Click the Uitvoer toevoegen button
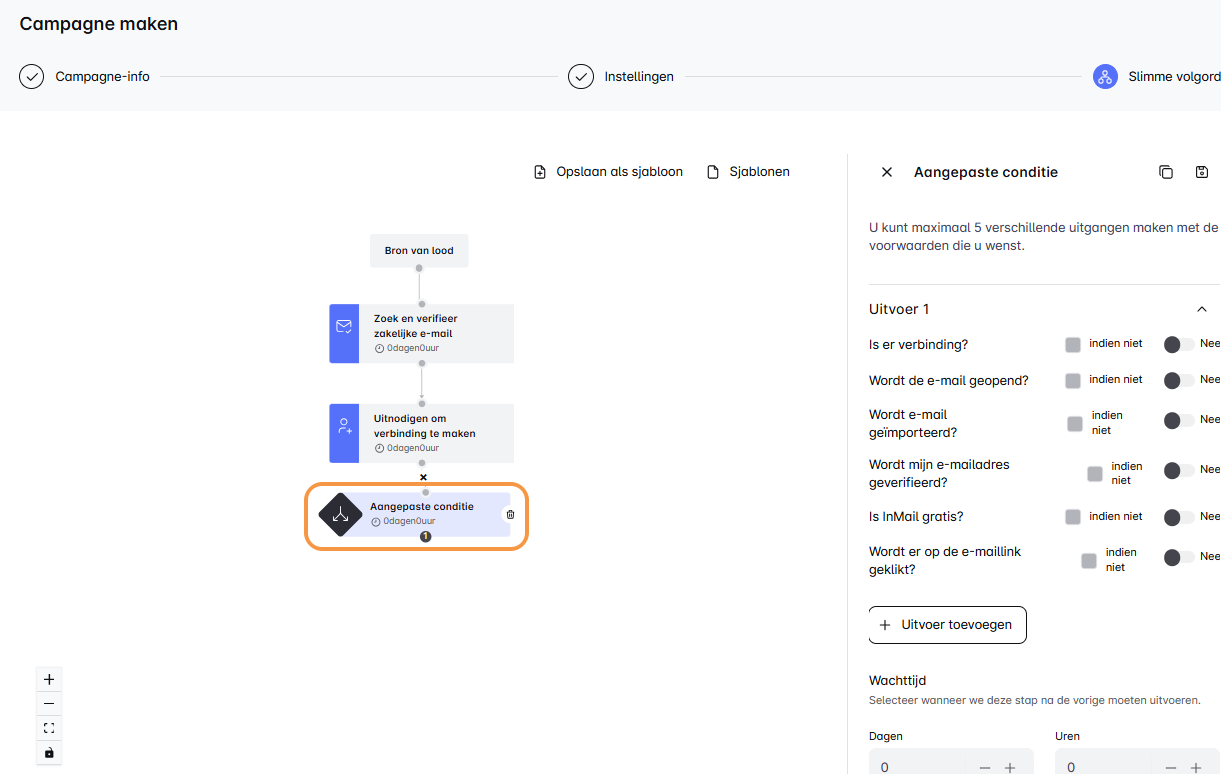 [947, 625]
